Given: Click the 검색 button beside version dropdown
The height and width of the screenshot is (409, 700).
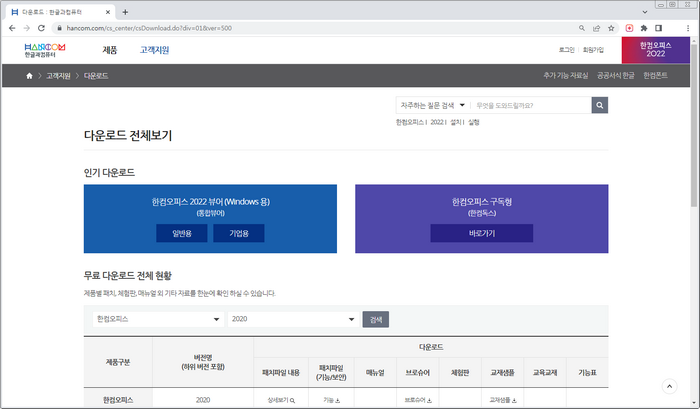Looking at the screenshot, I should tap(376, 319).
